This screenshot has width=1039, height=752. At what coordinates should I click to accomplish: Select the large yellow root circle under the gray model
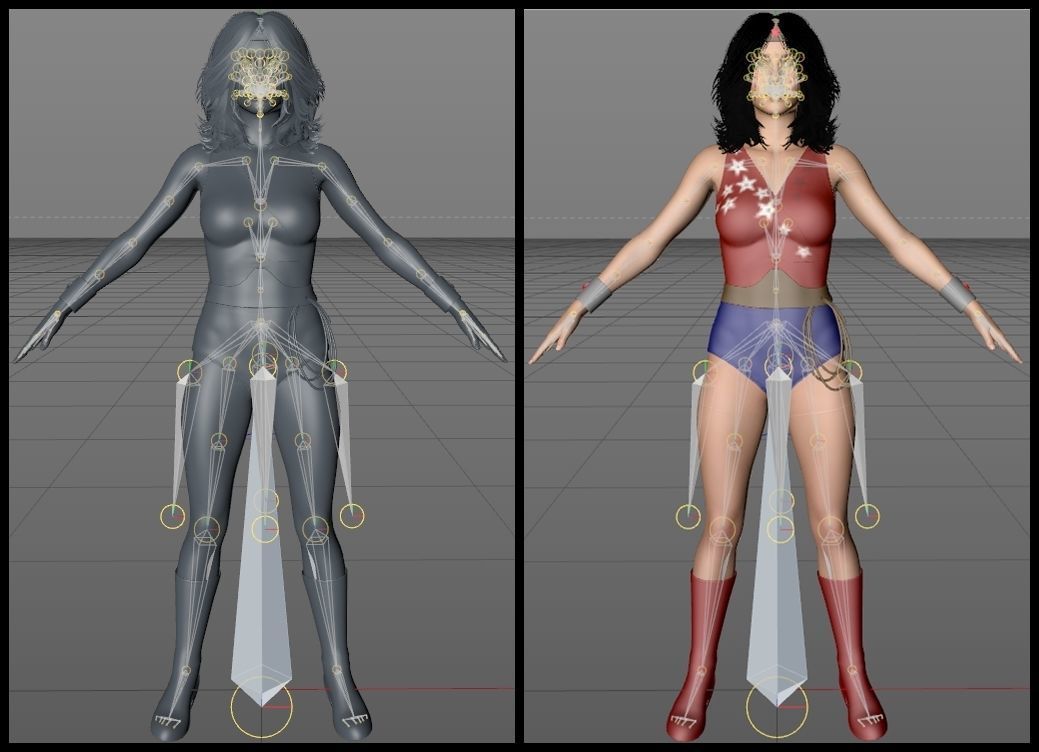click(x=261, y=707)
